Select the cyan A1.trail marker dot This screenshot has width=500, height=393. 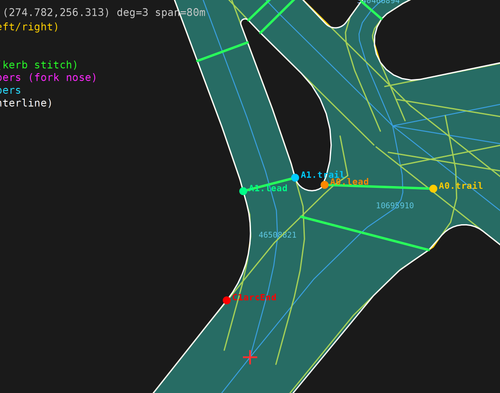click(295, 178)
